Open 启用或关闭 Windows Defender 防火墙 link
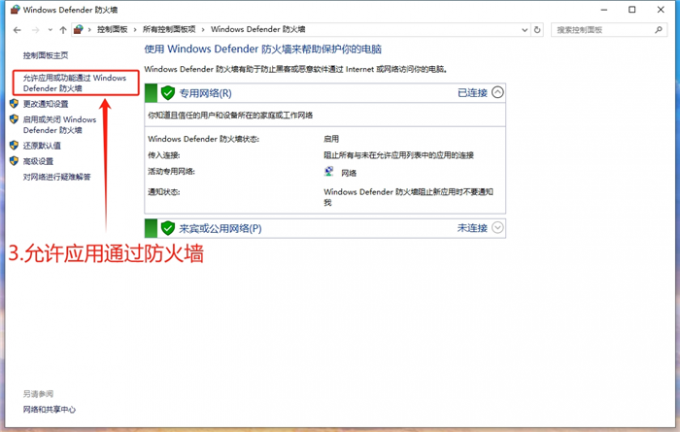This screenshot has width=680, height=432. (x=59, y=124)
